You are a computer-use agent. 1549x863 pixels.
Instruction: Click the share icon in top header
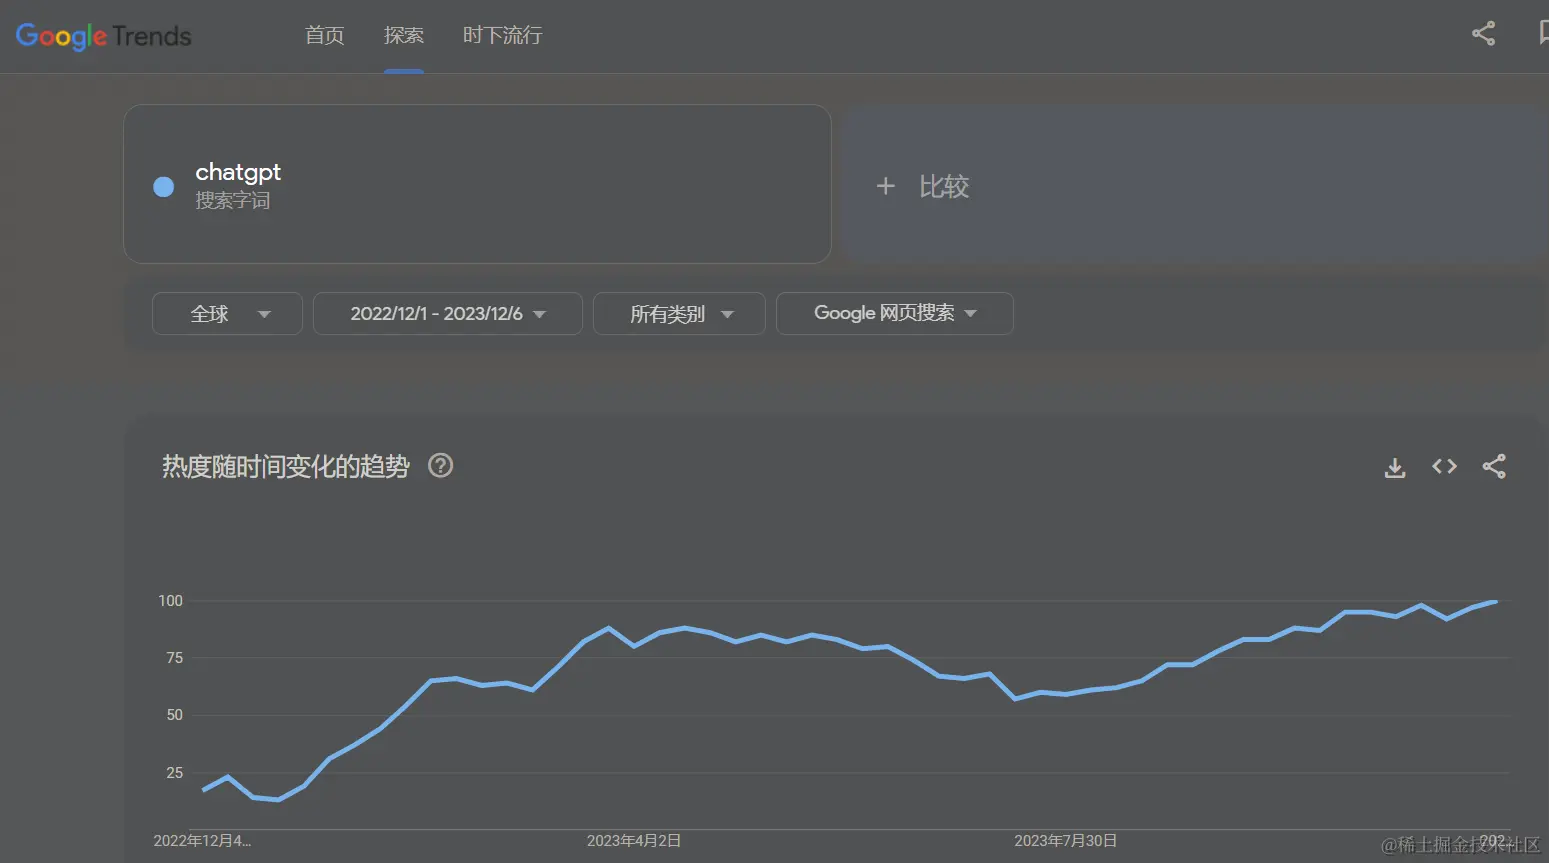pyautogui.click(x=1484, y=33)
